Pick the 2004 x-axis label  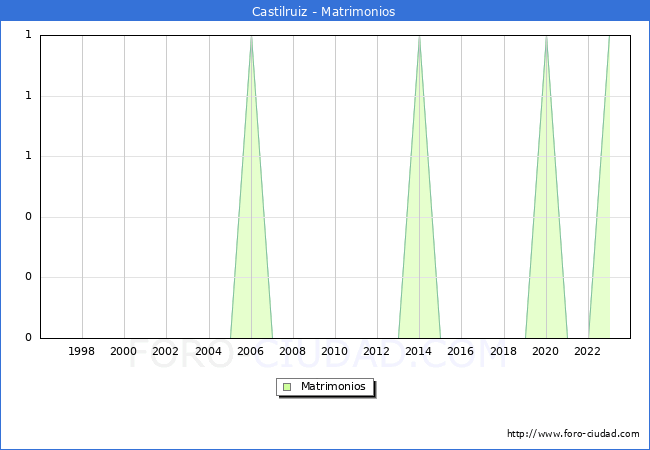click(x=208, y=351)
